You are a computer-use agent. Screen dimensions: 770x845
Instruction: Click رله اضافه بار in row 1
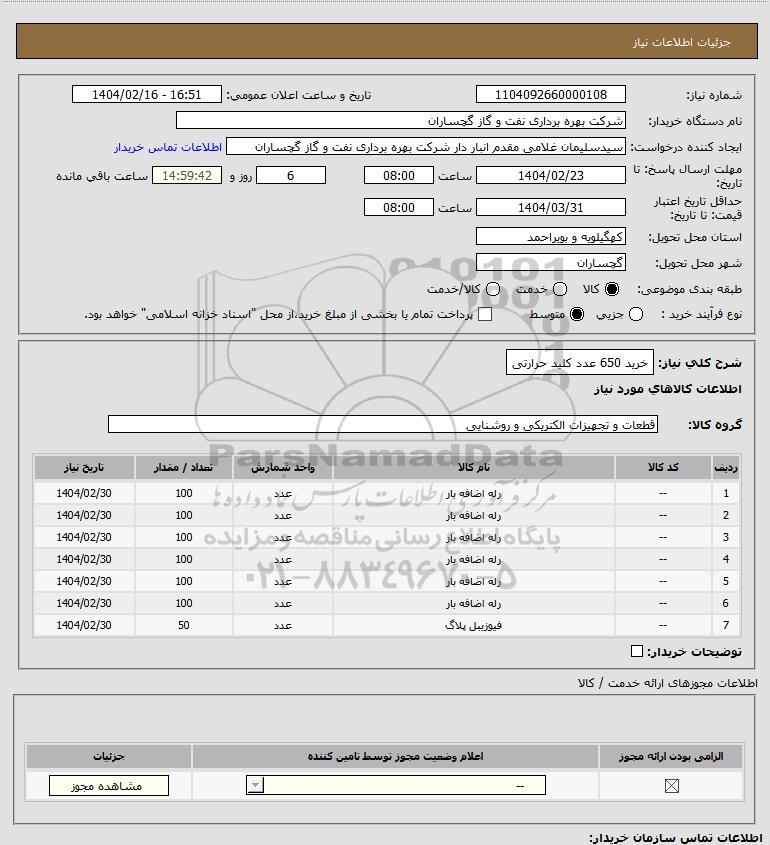(474, 493)
